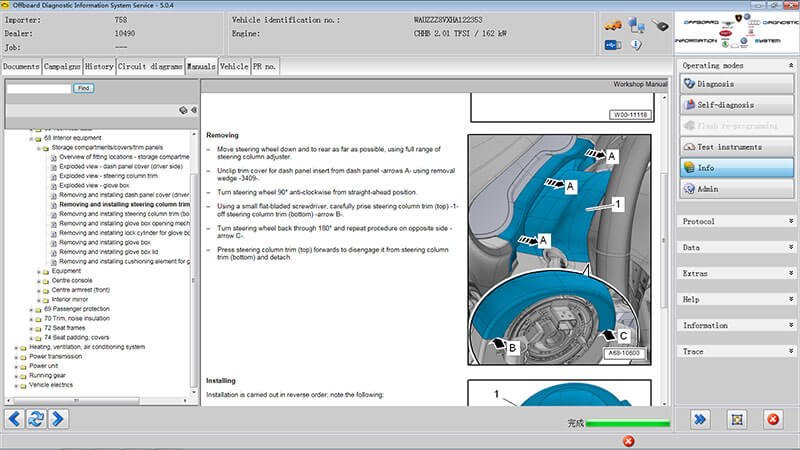Click the search text field
This screenshot has width=800, height=450.
(x=39, y=88)
